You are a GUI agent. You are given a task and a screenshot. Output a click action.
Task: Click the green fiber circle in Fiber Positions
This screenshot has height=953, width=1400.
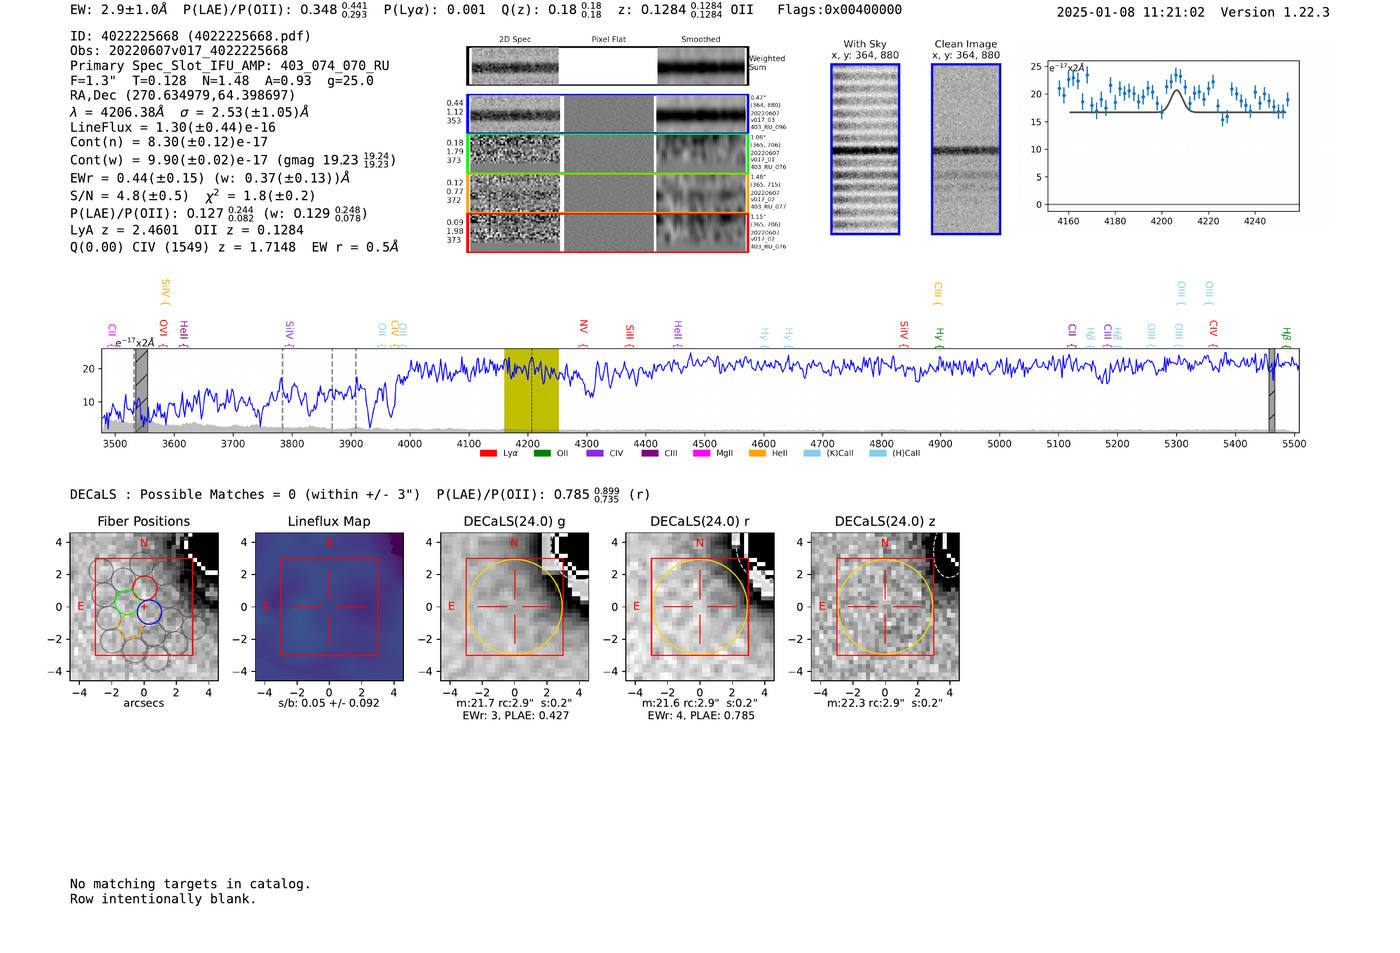126,603
